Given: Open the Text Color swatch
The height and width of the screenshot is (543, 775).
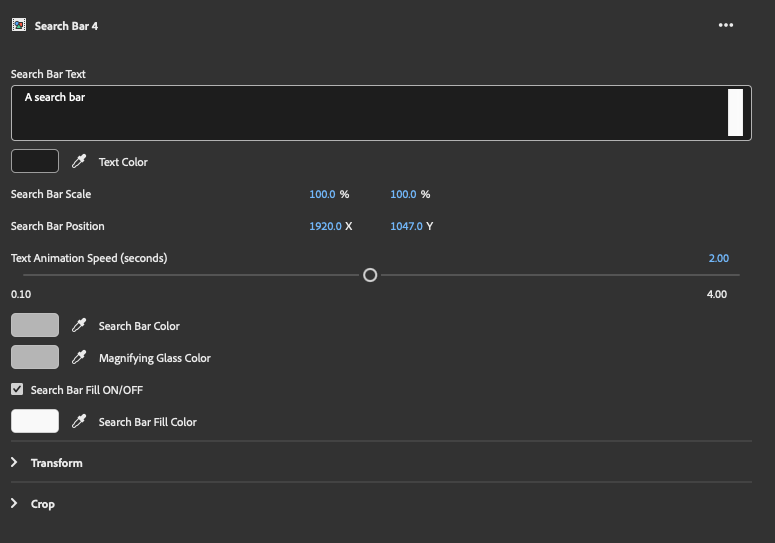Looking at the screenshot, I should (35, 161).
